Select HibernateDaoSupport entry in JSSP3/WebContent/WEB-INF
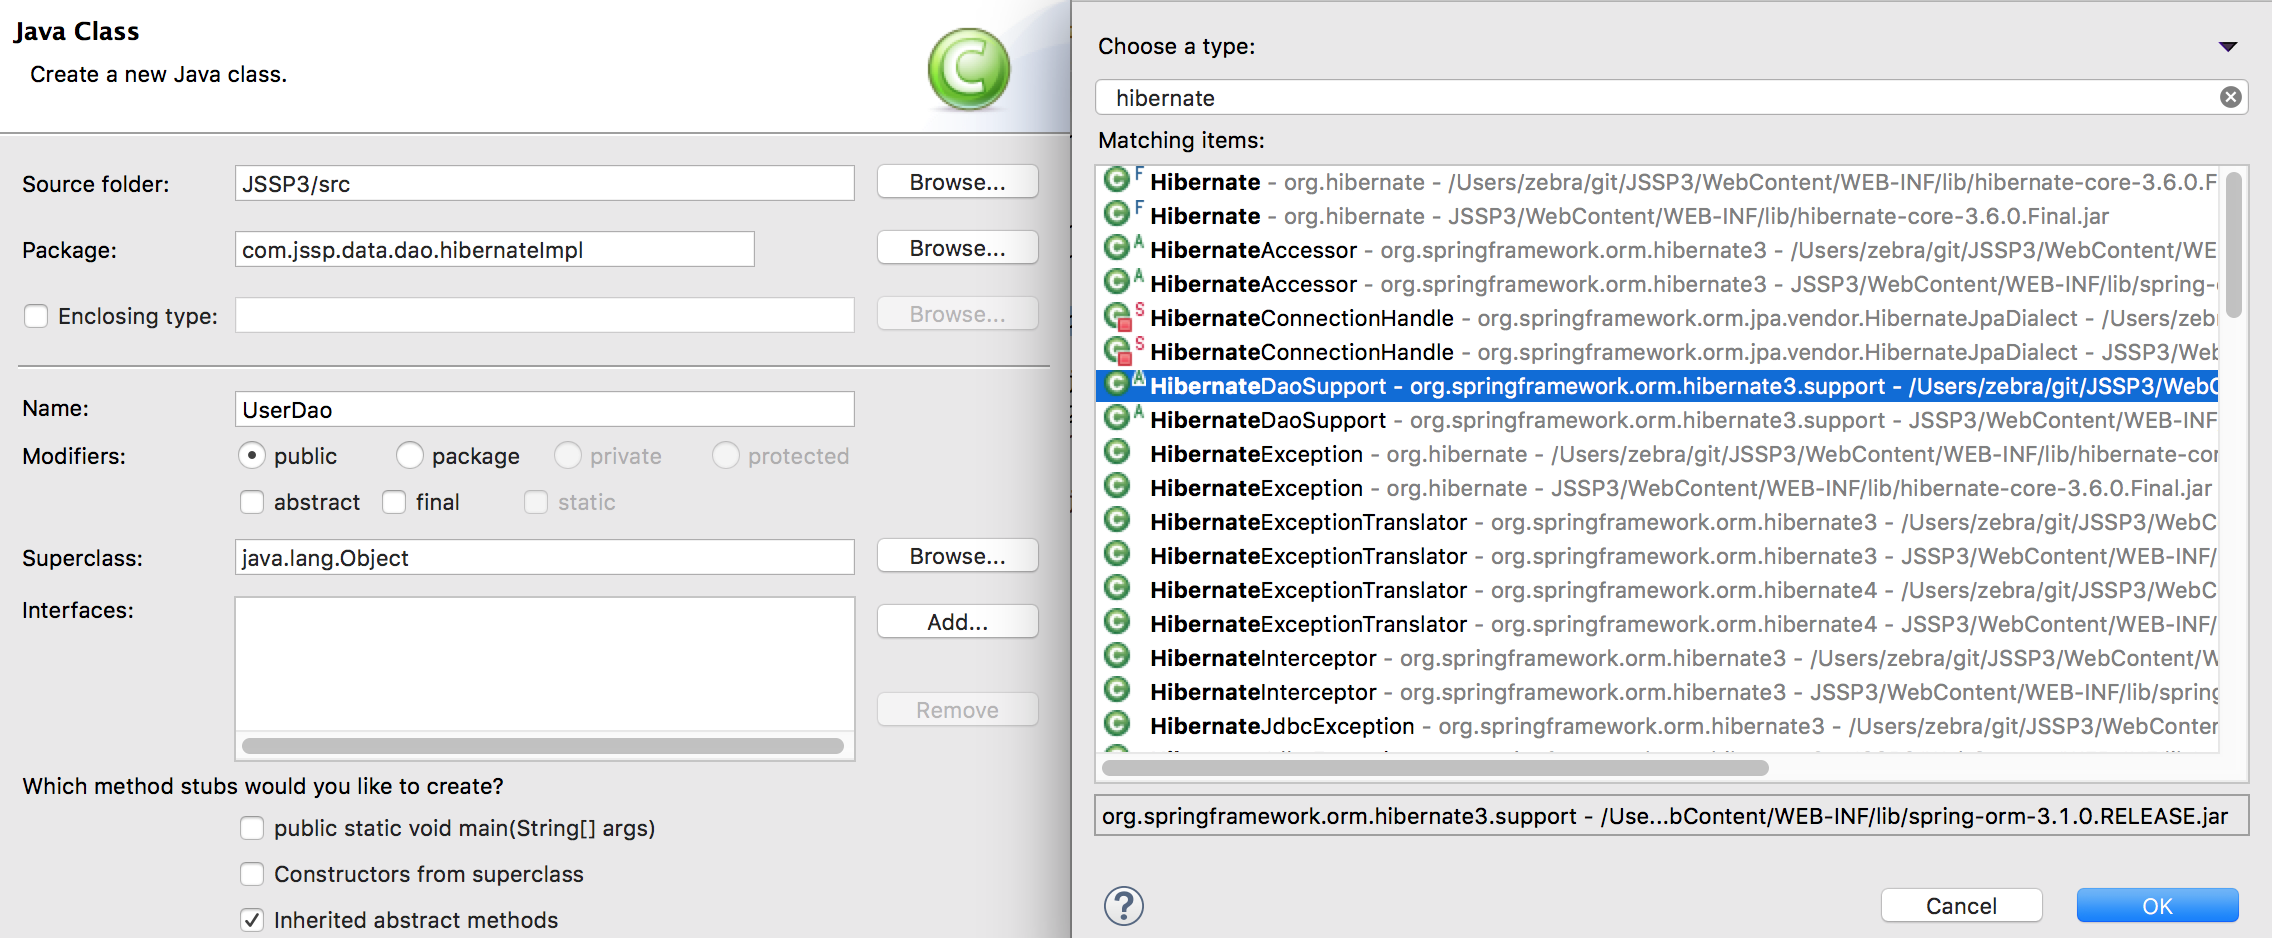The height and width of the screenshot is (938, 2272). coord(1657,420)
